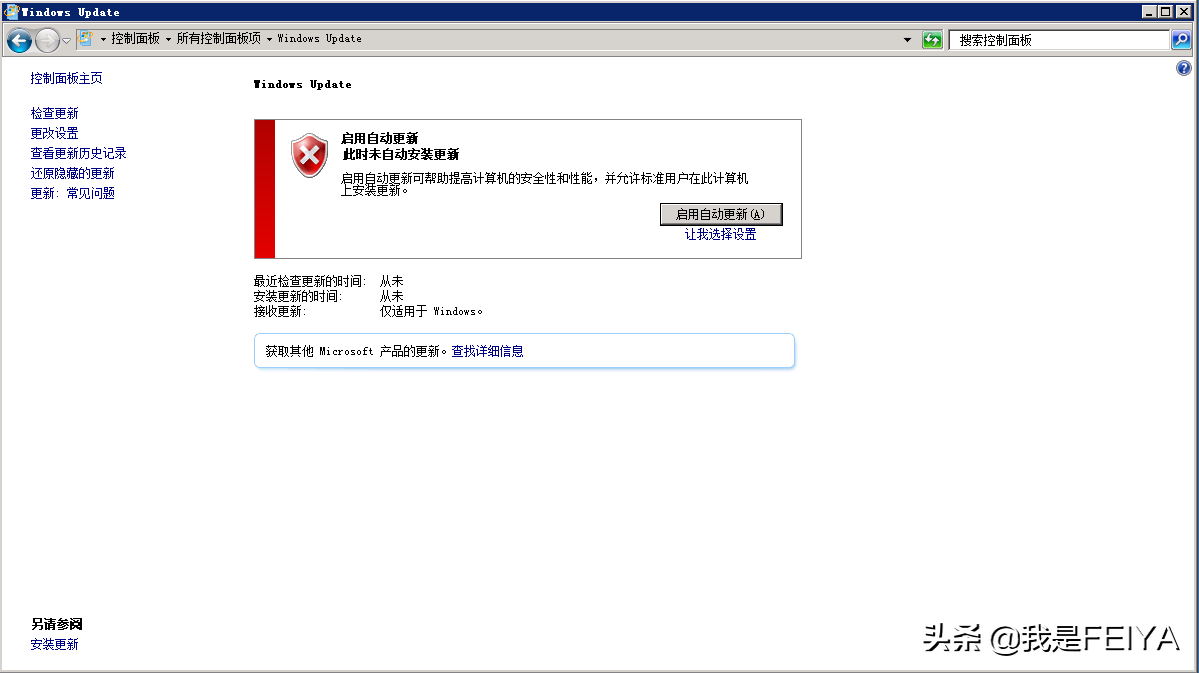This screenshot has width=1199, height=673.
Task: Expand dropdown arrow before 控制面板 in breadcrumb
Action: pyautogui.click(x=103, y=39)
